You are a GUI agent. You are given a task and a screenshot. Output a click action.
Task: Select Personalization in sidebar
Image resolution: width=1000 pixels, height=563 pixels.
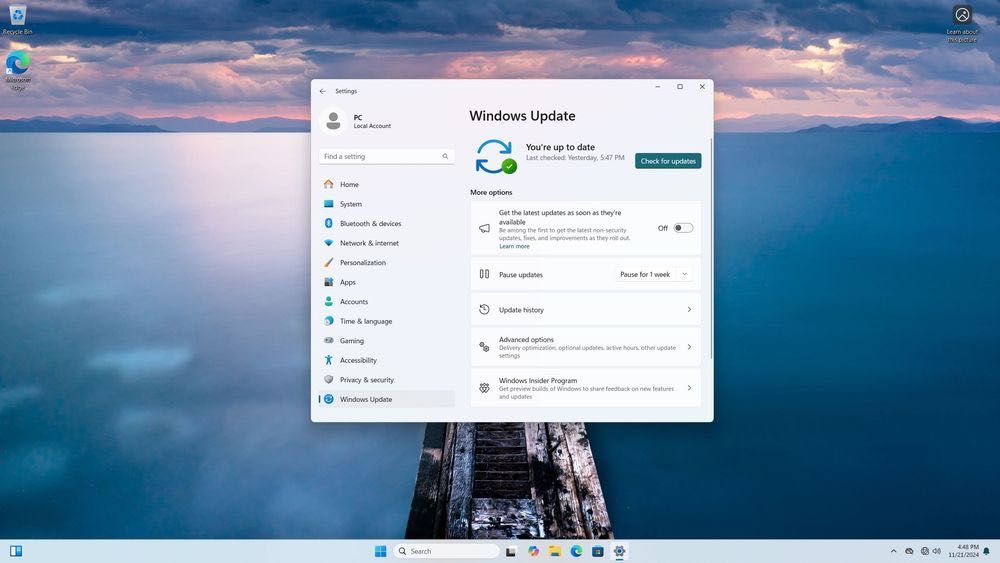386,263
